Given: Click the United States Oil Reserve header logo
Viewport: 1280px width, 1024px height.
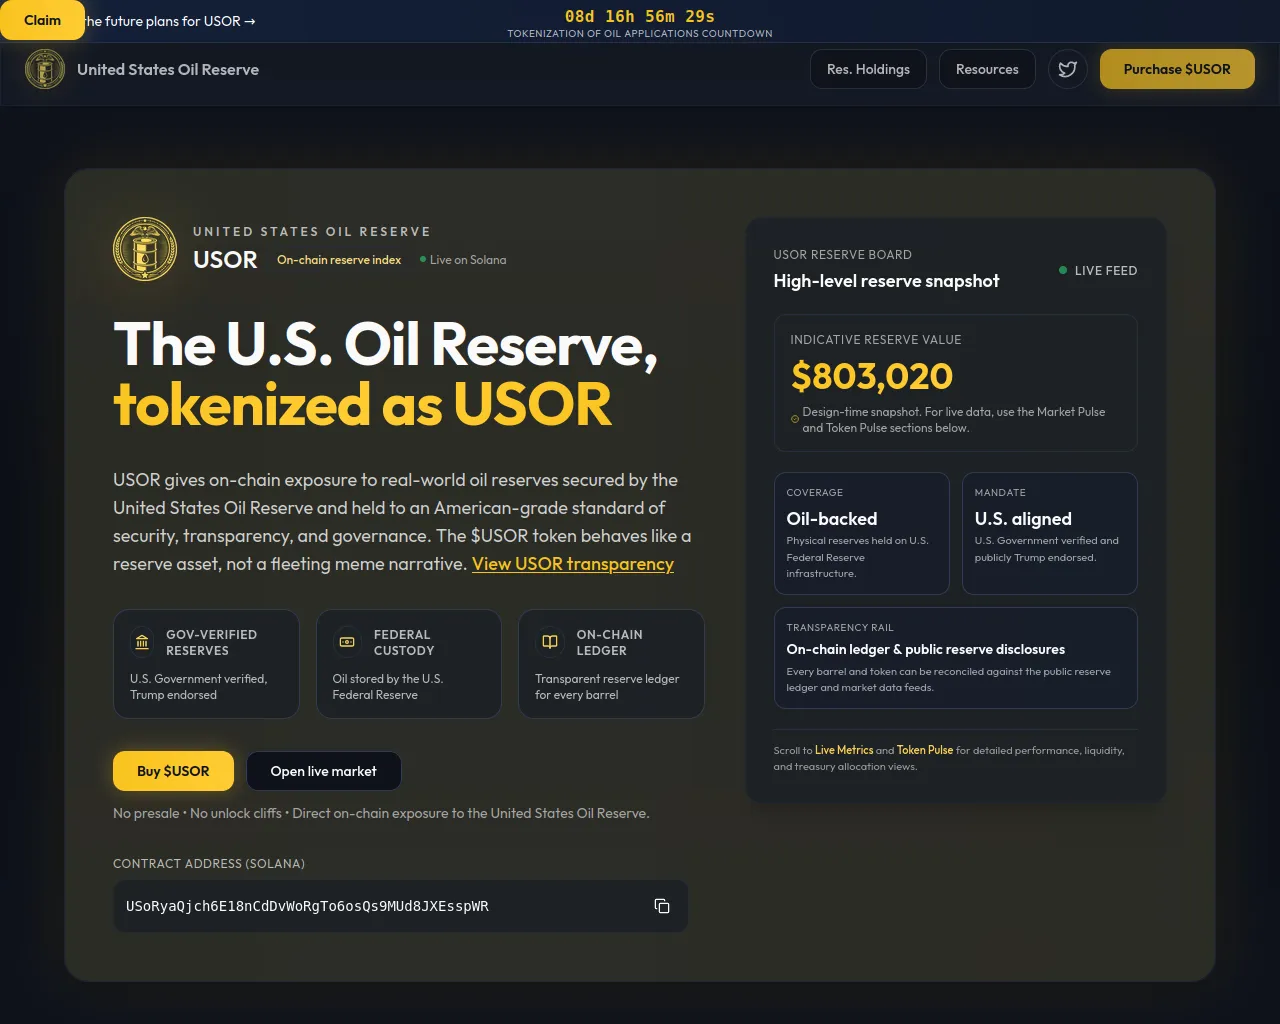Looking at the screenshot, I should point(45,70).
